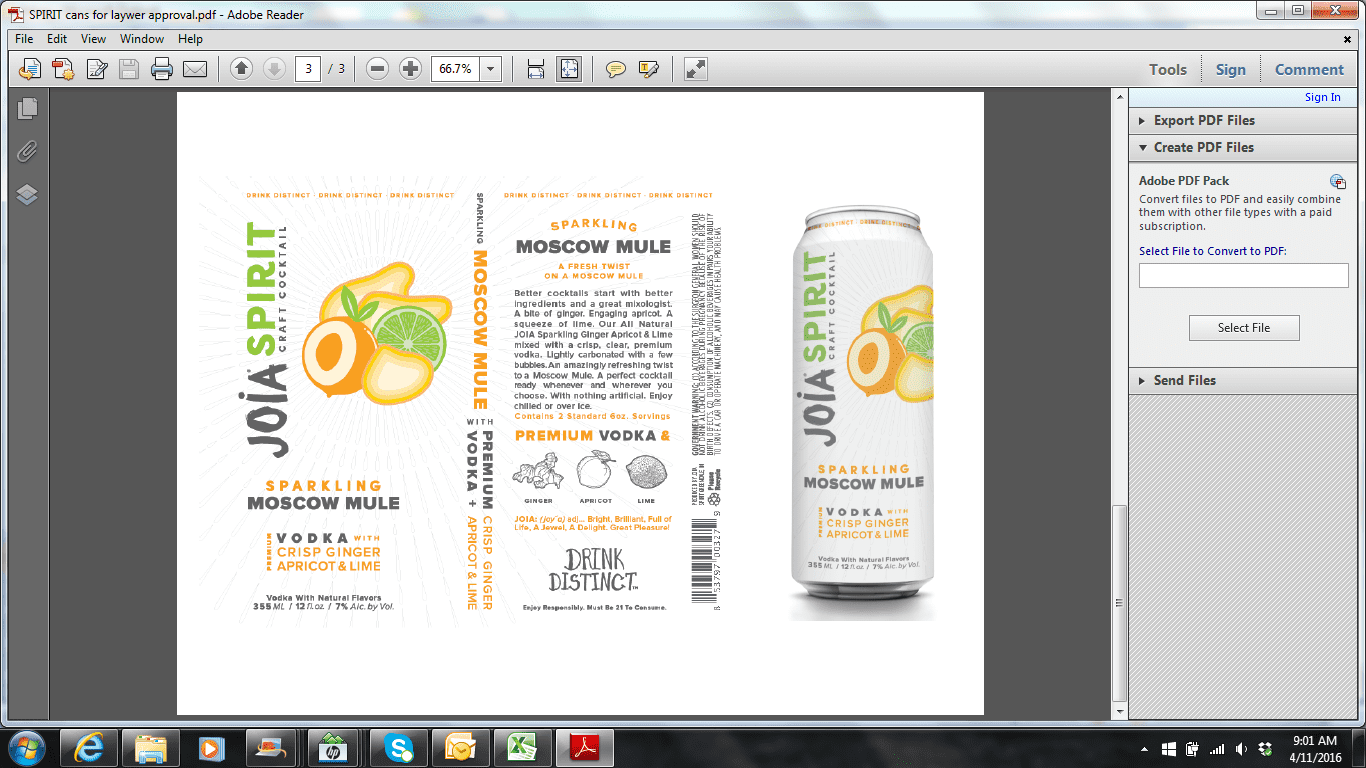Zoom in with plus button

coord(410,69)
